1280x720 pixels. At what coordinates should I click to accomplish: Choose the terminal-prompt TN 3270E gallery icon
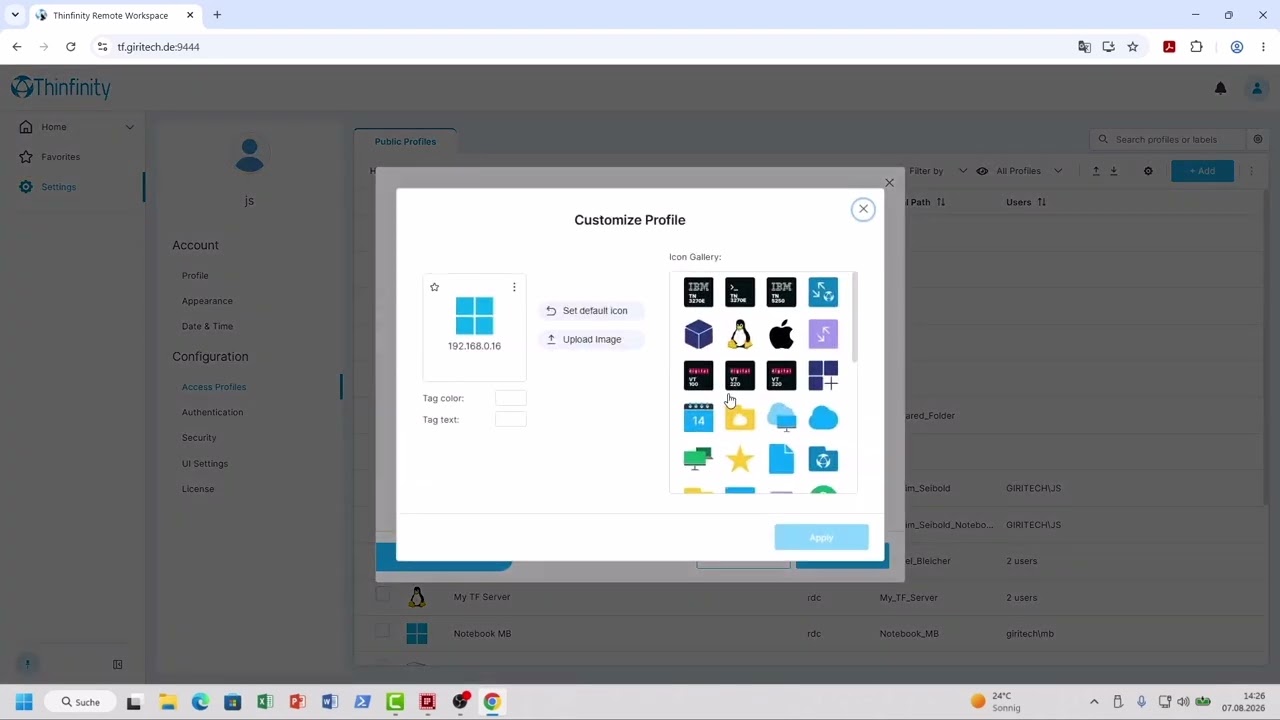pos(740,292)
